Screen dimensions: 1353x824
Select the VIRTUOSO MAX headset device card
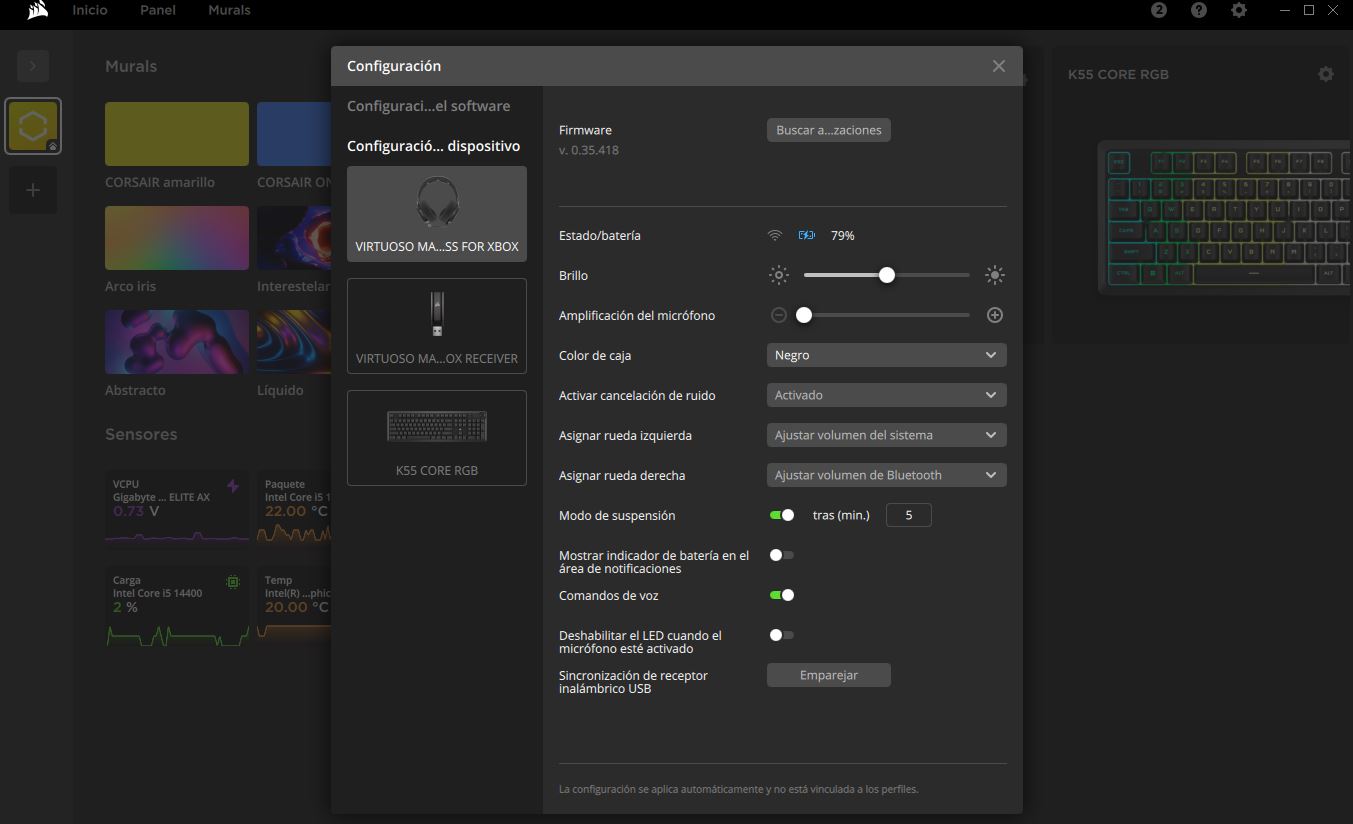pyautogui.click(x=437, y=214)
